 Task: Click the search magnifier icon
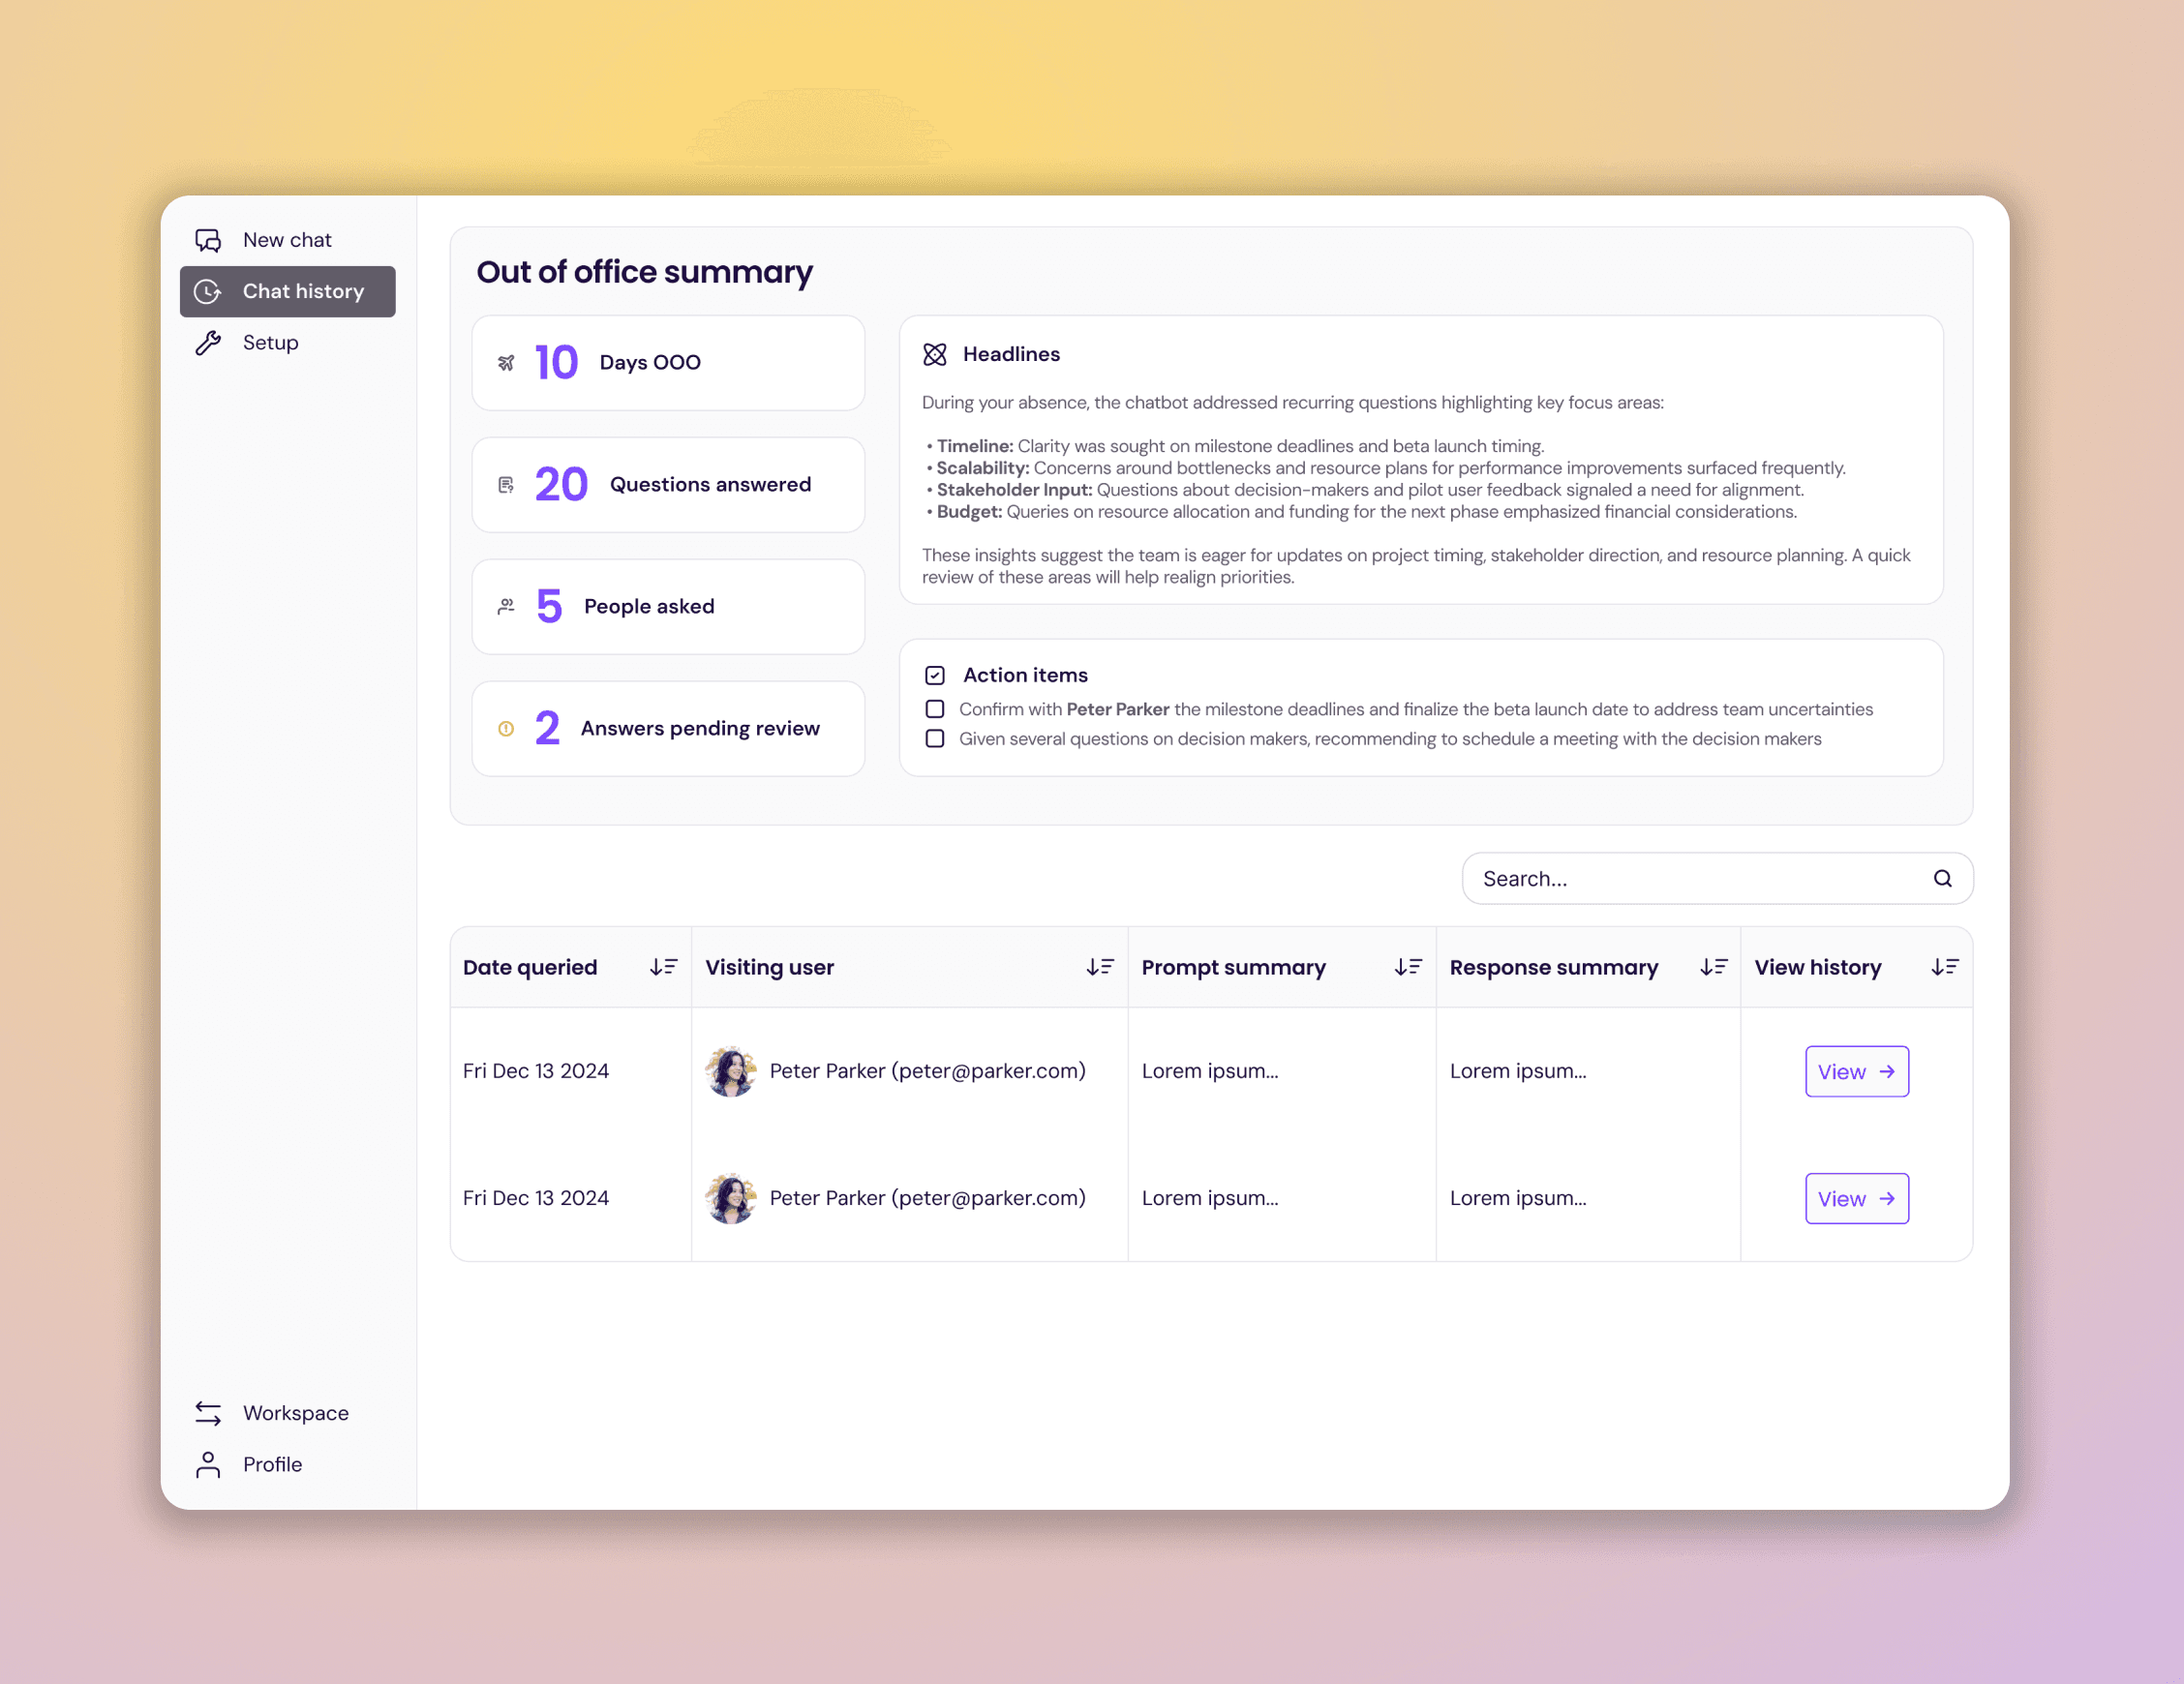pos(1943,878)
